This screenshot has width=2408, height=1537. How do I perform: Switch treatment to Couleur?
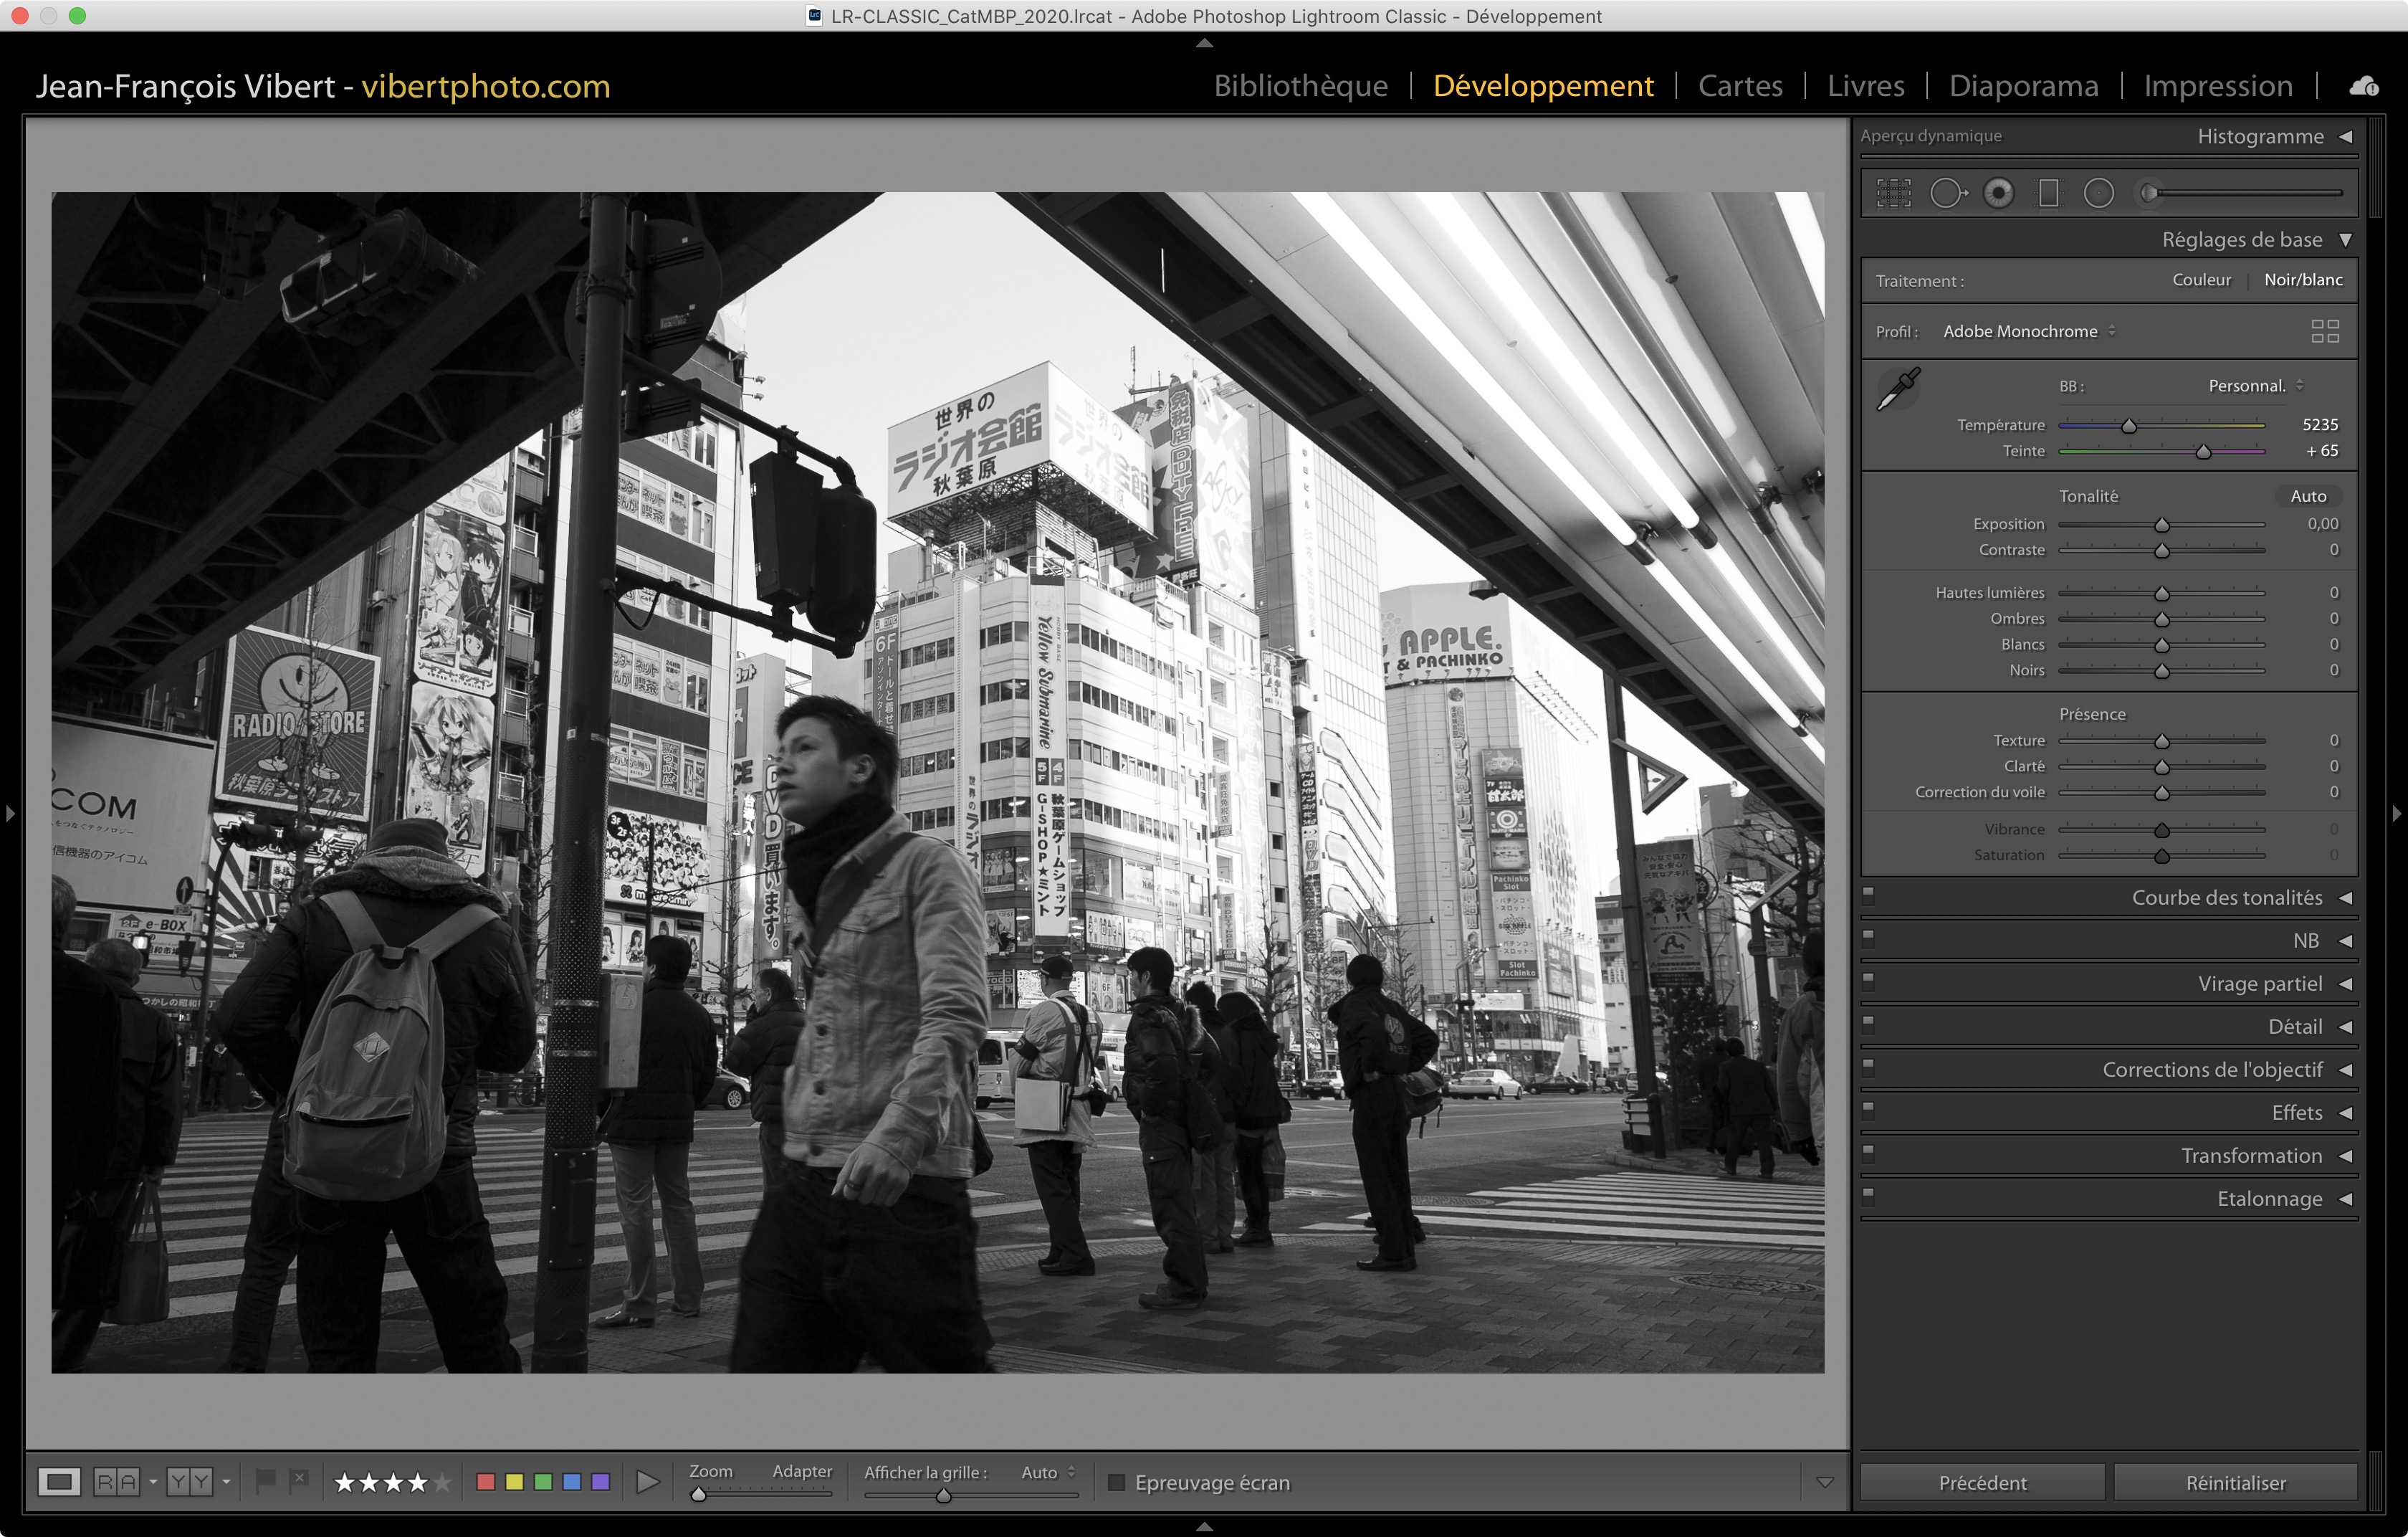[x=2201, y=280]
